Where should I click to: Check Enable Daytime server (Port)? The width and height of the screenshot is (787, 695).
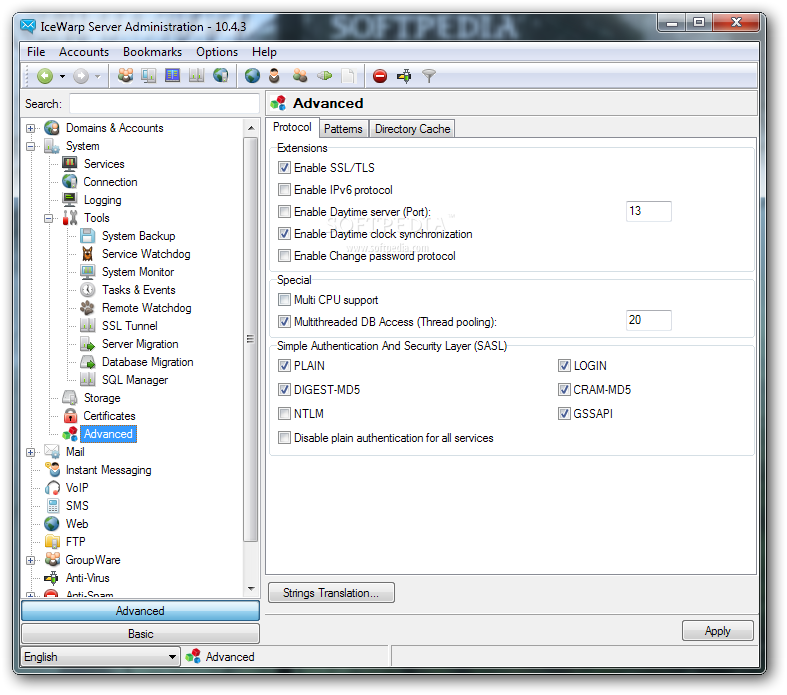284,212
